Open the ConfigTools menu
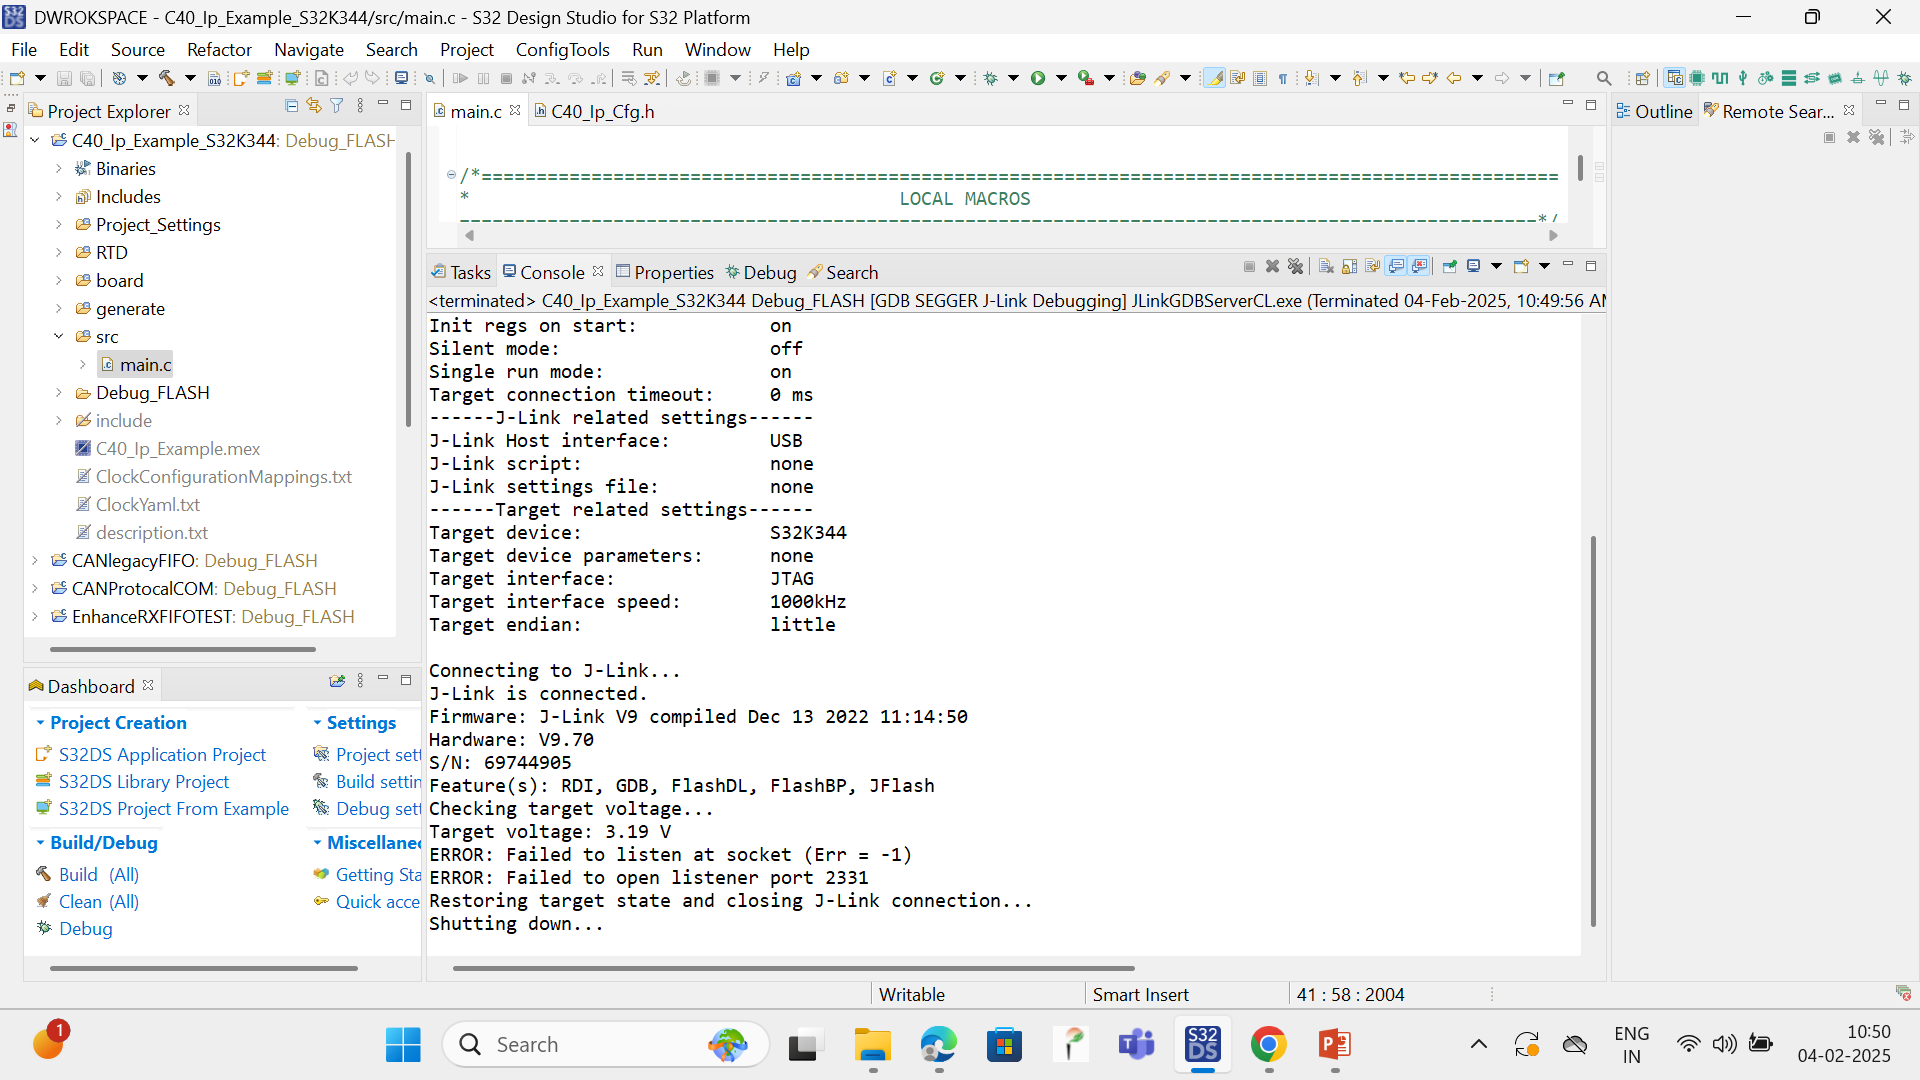Image resolution: width=1920 pixels, height=1080 pixels. click(562, 49)
